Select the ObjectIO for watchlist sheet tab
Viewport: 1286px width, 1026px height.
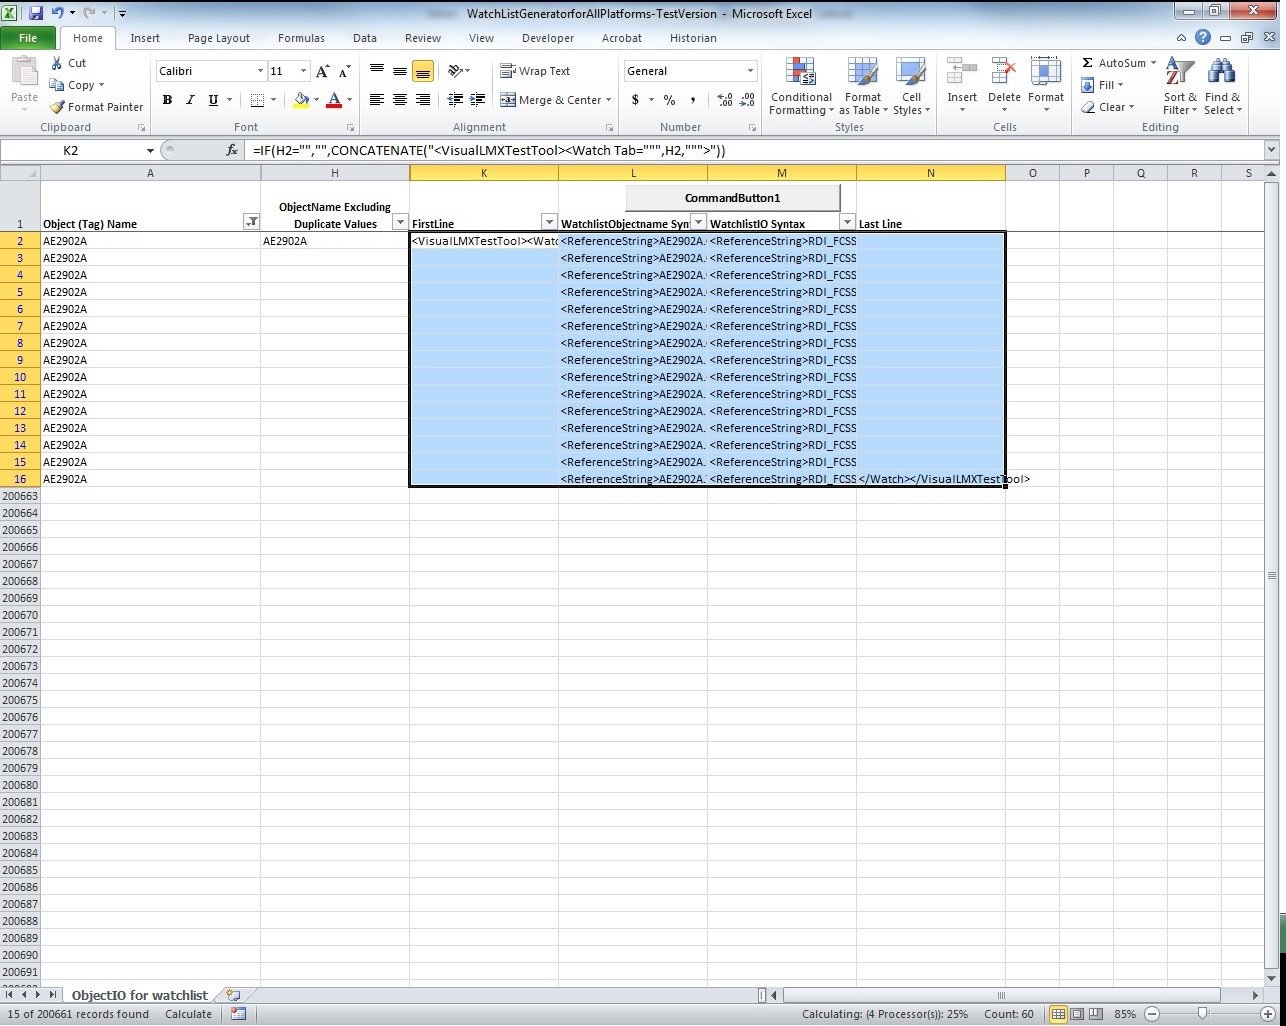[x=139, y=994]
